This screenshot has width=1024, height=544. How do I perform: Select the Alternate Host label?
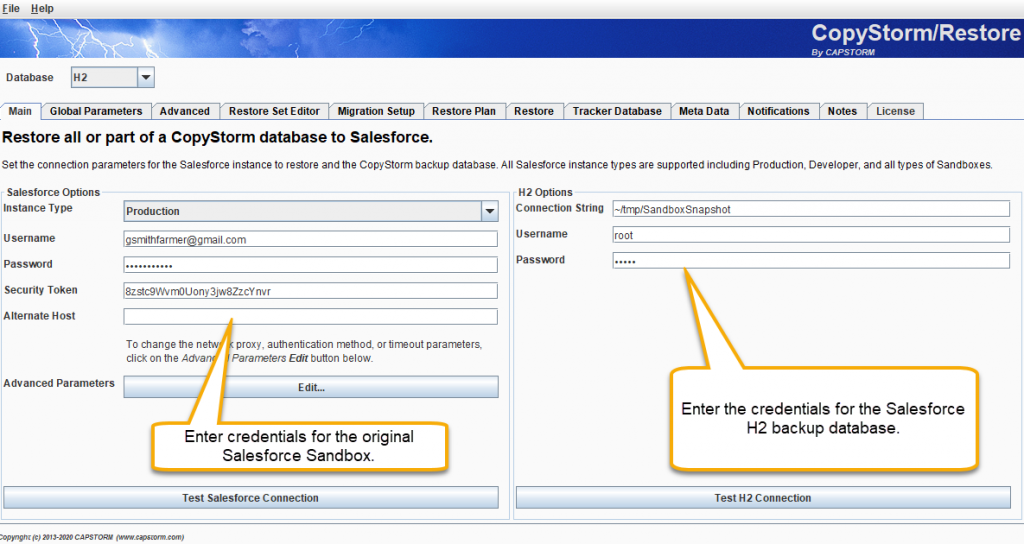pyautogui.click(x=39, y=316)
